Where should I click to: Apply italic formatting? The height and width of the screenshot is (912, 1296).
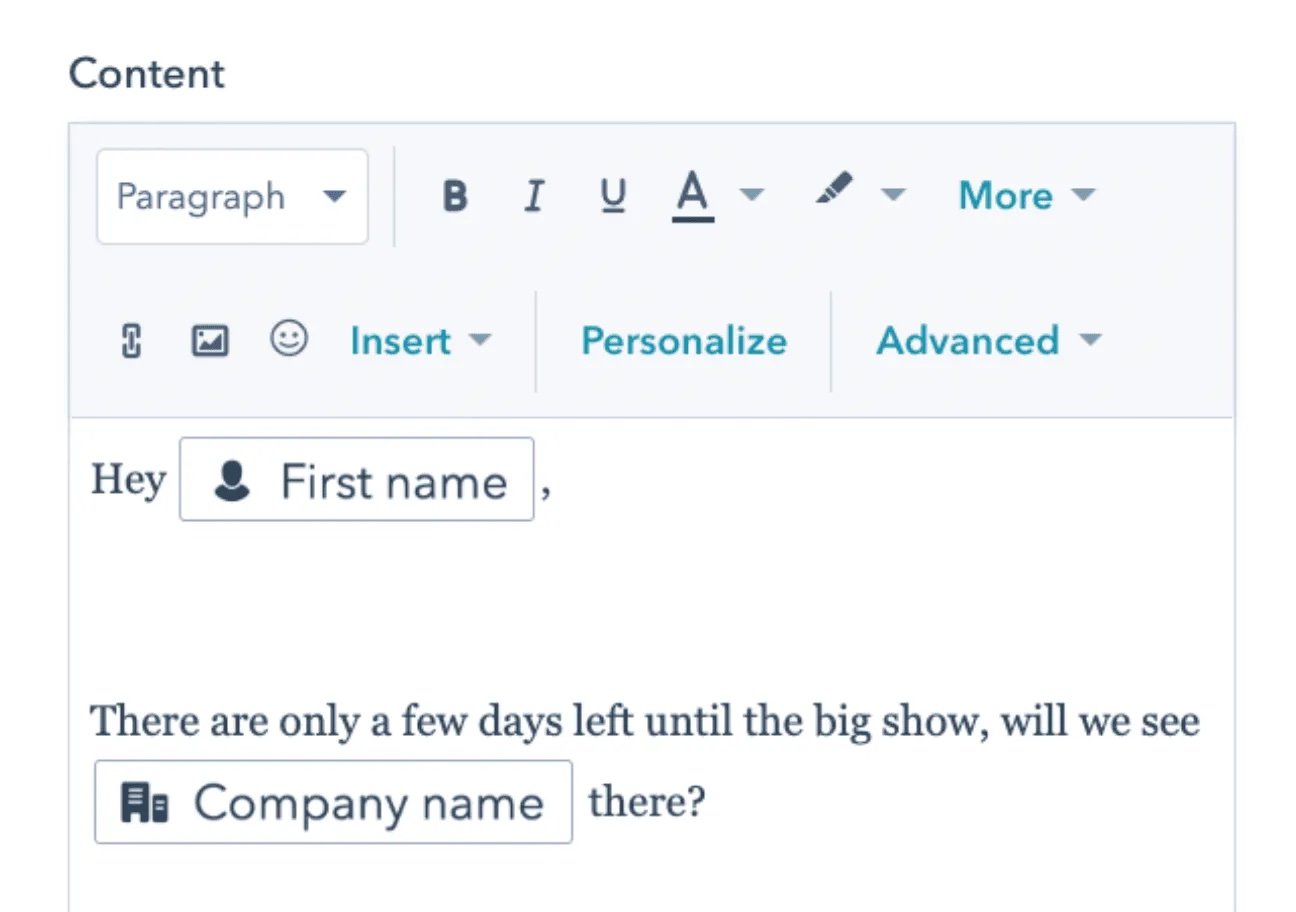pyautogui.click(x=534, y=196)
